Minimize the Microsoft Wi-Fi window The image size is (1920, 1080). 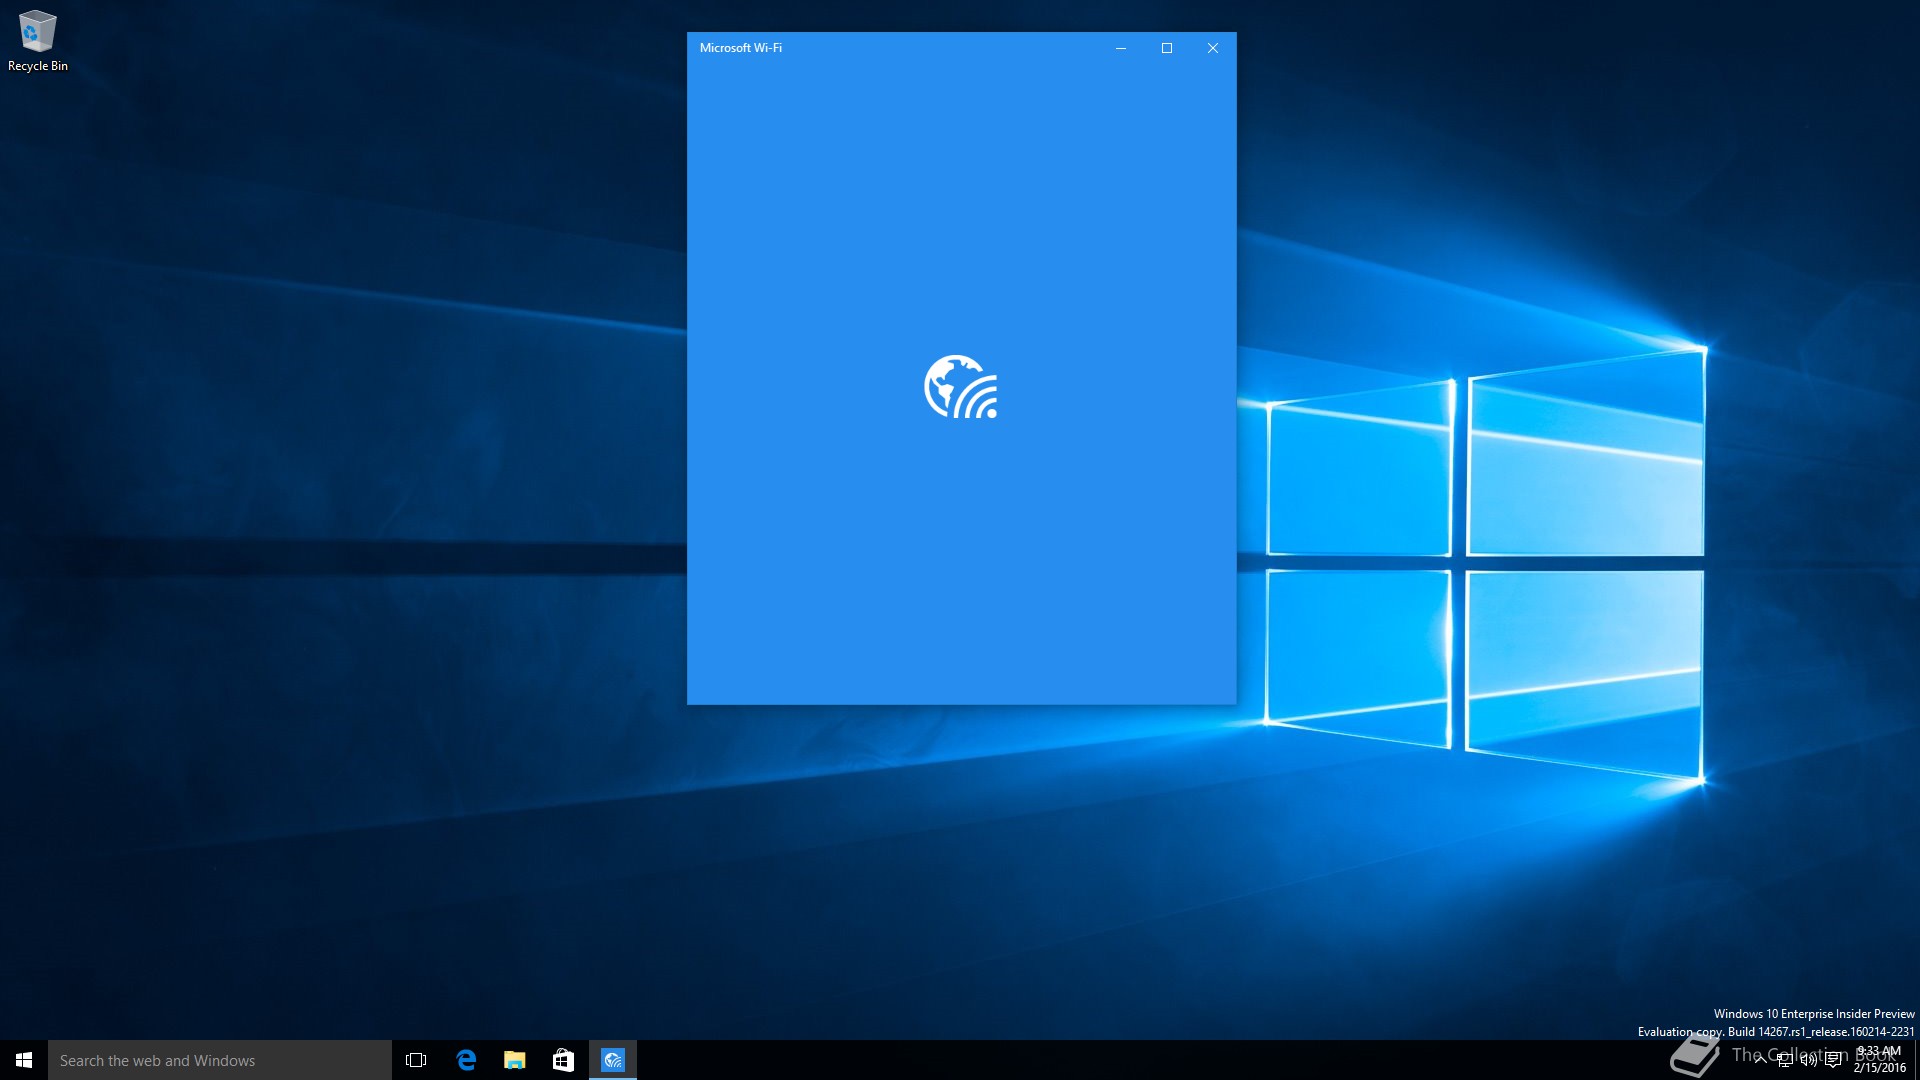(x=1121, y=48)
